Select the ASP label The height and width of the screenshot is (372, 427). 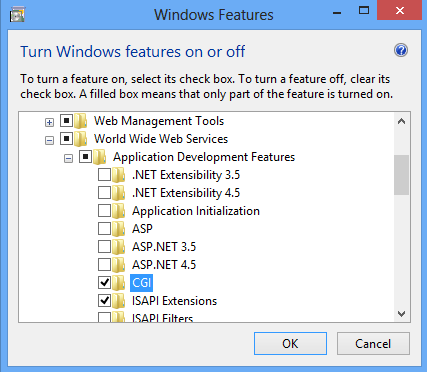[x=142, y=229]
